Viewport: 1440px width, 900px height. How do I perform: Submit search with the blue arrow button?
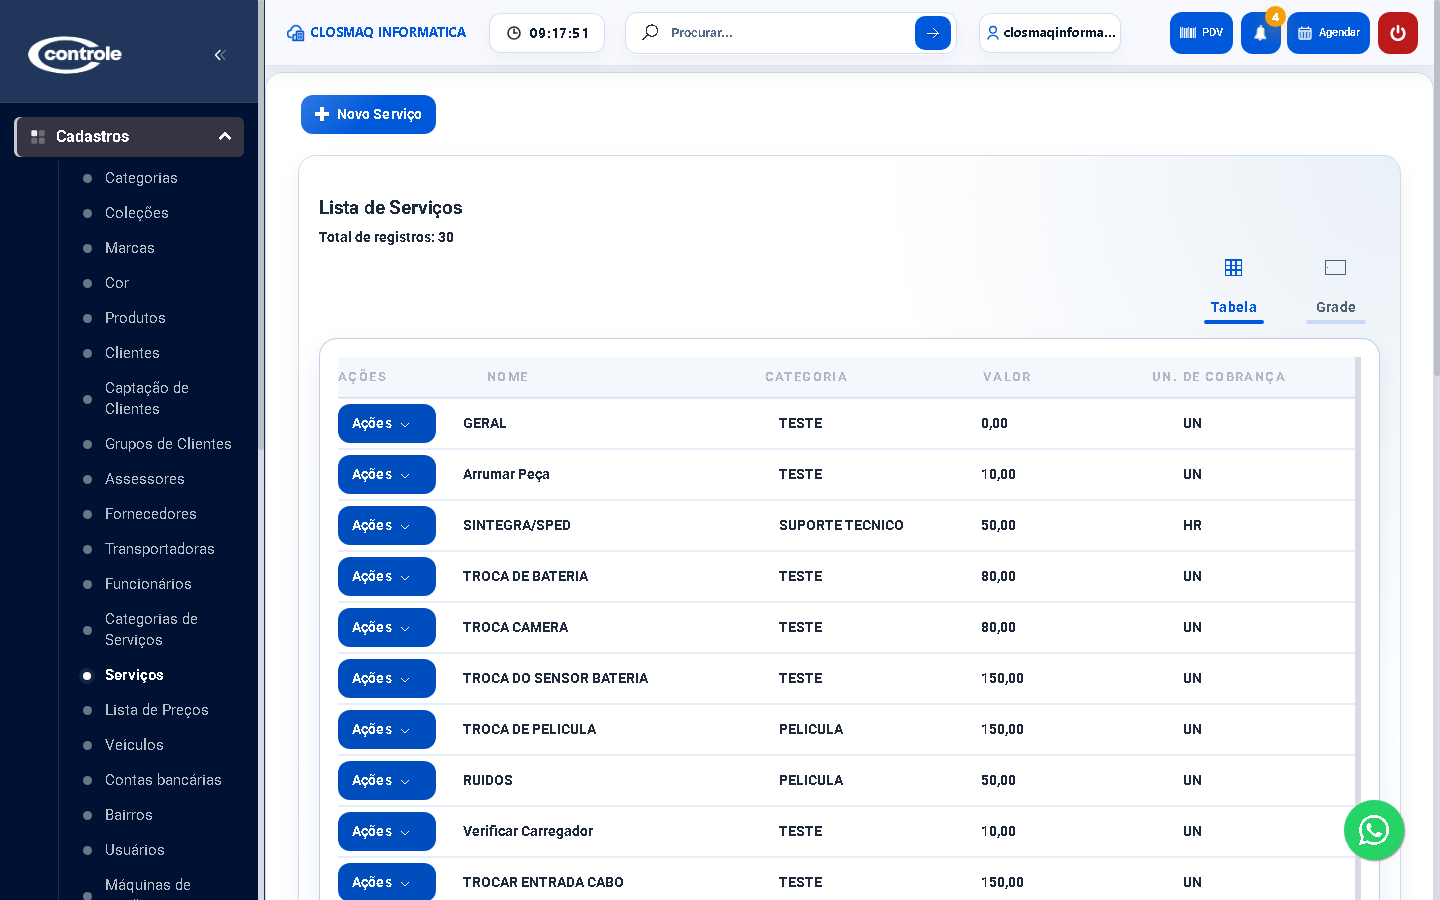(933, 33)
